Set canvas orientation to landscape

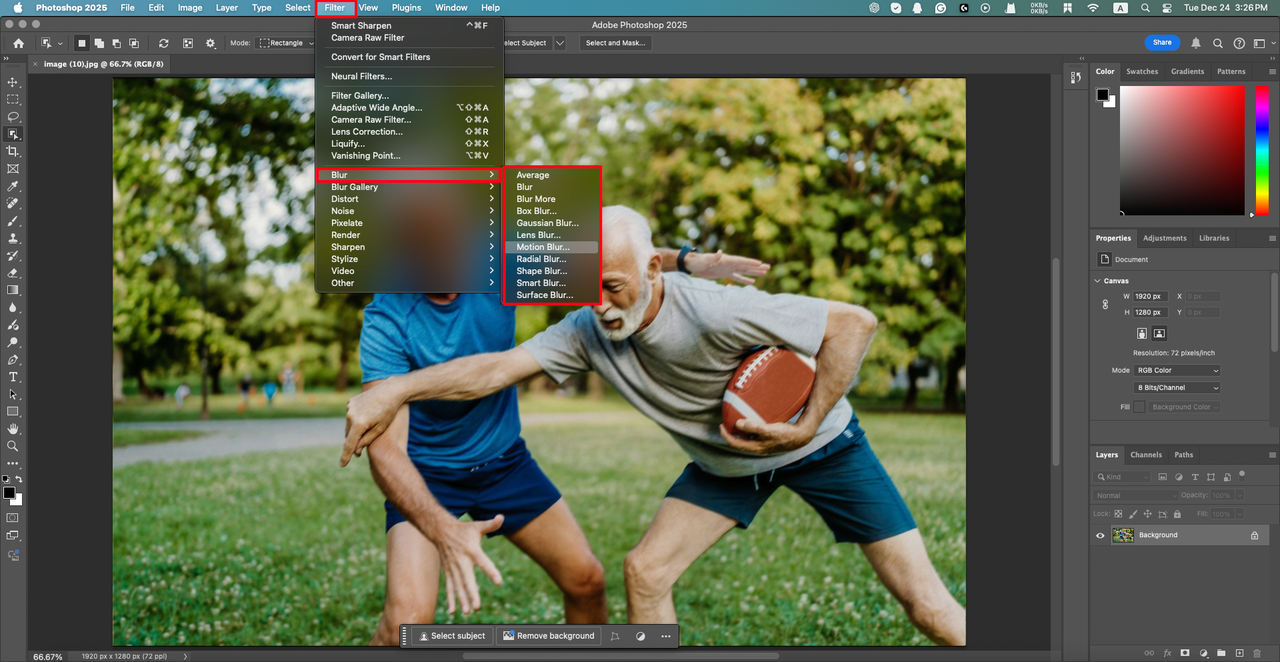click(x=1159, y=333)
